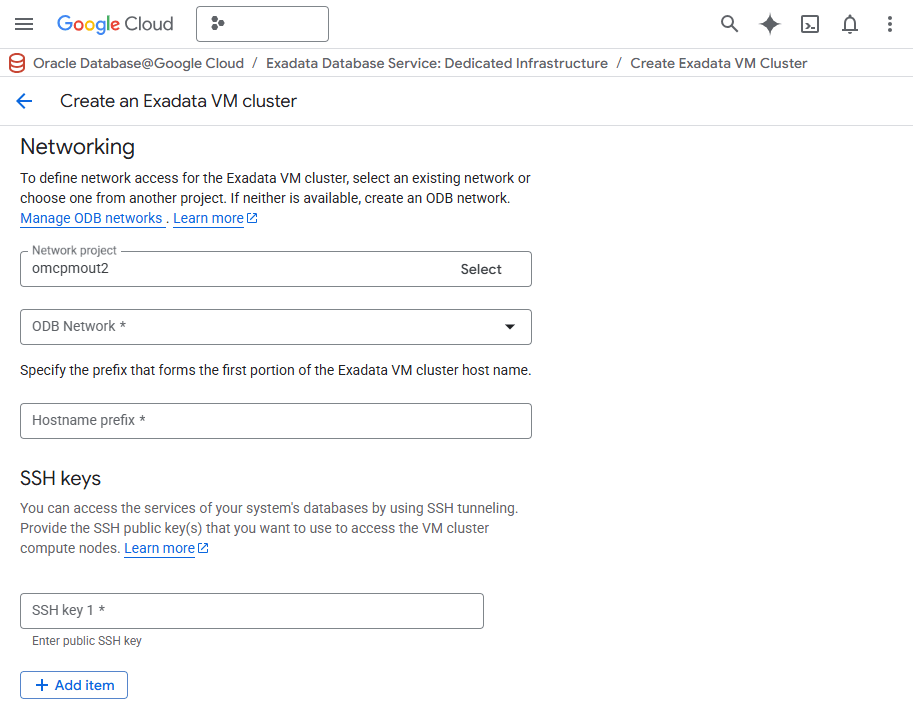The width and height of the screenshot is (913, 727).
Task: View notifications via the bell icon
Action: click(849, 23)
